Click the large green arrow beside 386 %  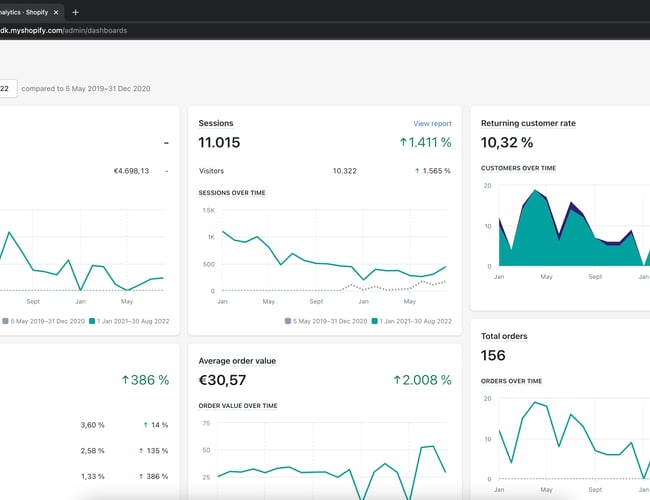click(x=126, y=380)
